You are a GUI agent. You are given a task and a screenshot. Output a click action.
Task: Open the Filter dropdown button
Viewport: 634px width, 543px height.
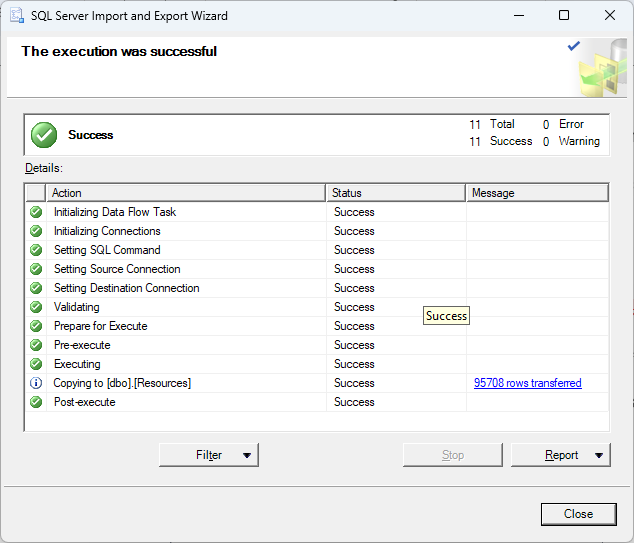pyautogui.click(x=209, y=455)
